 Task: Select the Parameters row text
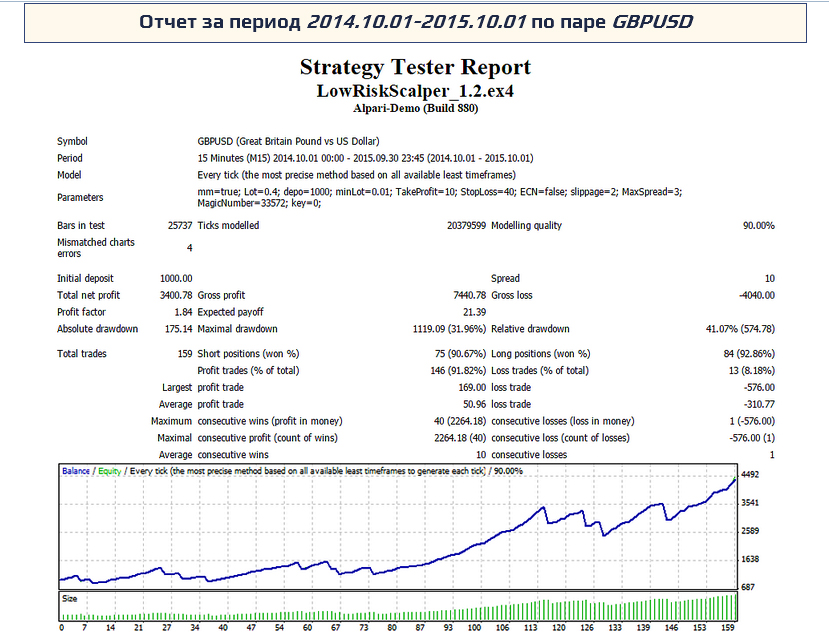pyautogui.click(x=439, y=197)
